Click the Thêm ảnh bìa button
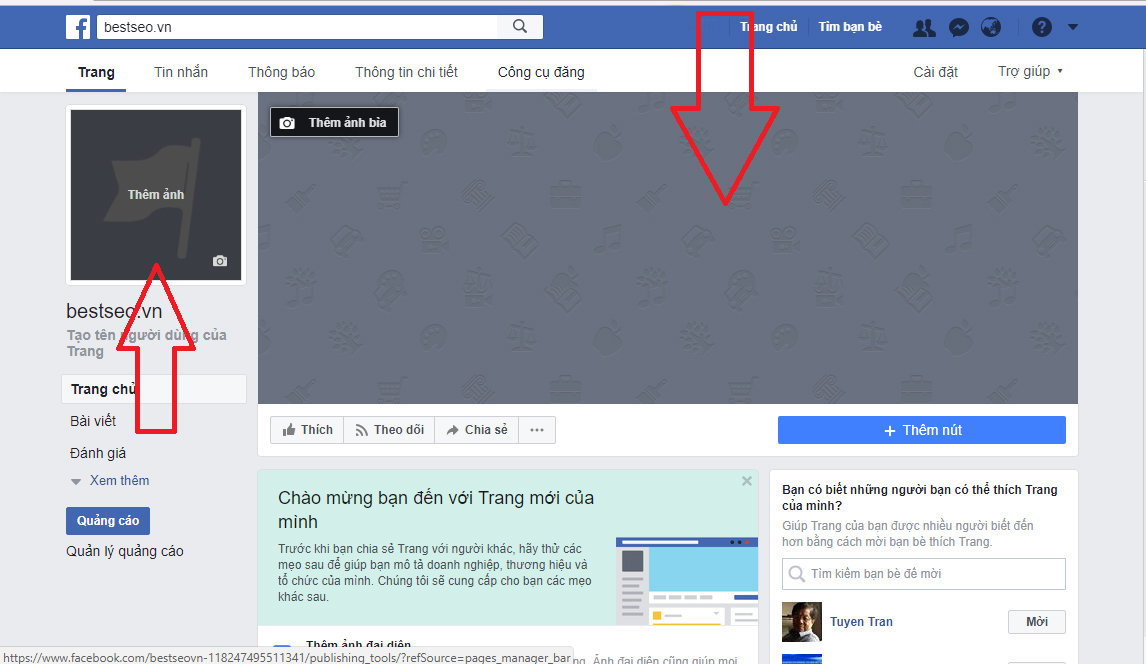 point(334,123)
